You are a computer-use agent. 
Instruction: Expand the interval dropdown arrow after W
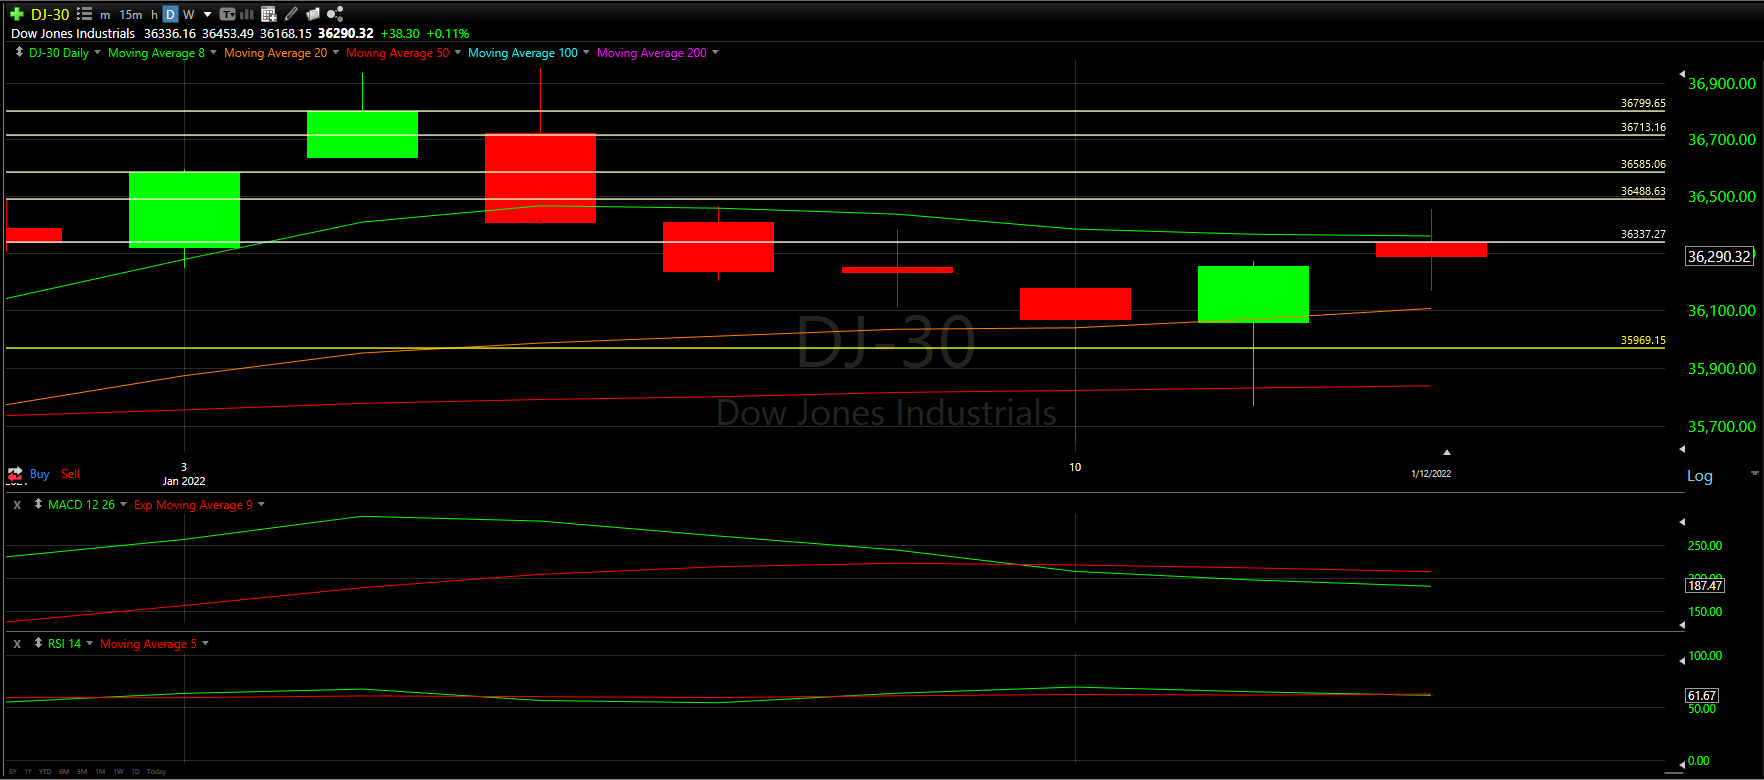[207, 15]
